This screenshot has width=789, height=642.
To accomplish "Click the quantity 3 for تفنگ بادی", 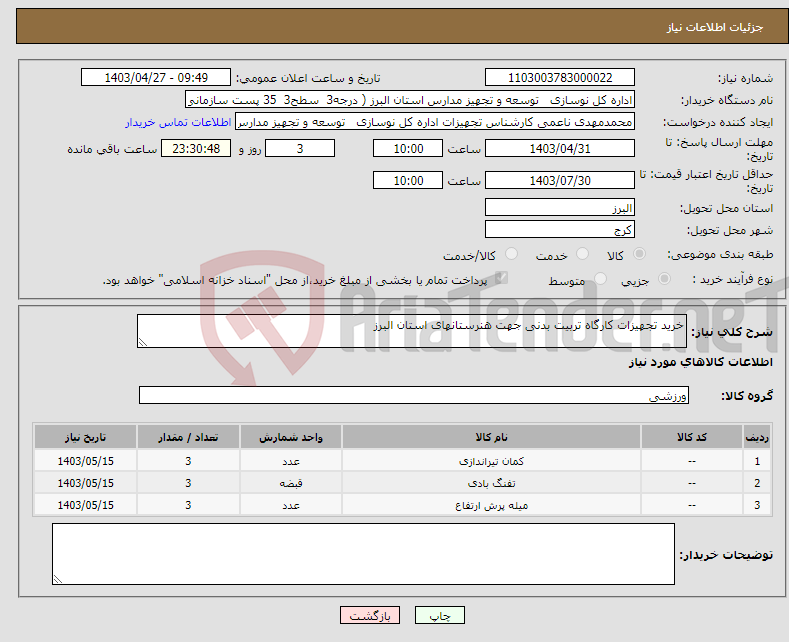I will pyautogui.click(x=188, y=483).
